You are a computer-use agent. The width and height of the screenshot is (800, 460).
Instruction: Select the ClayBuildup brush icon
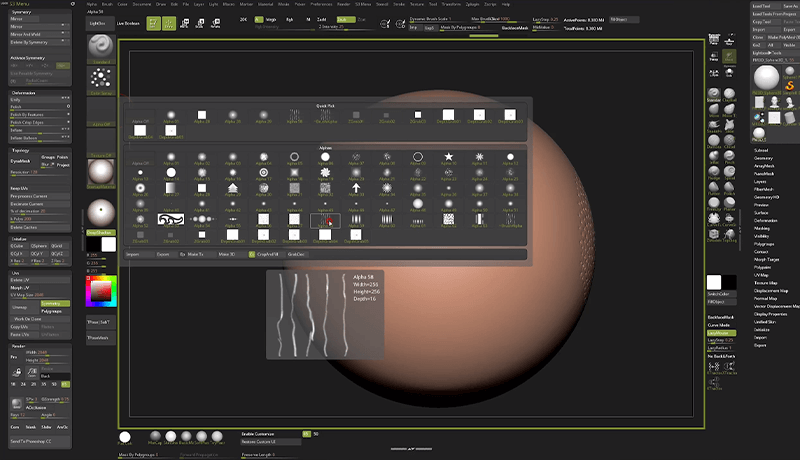point(729,94)
